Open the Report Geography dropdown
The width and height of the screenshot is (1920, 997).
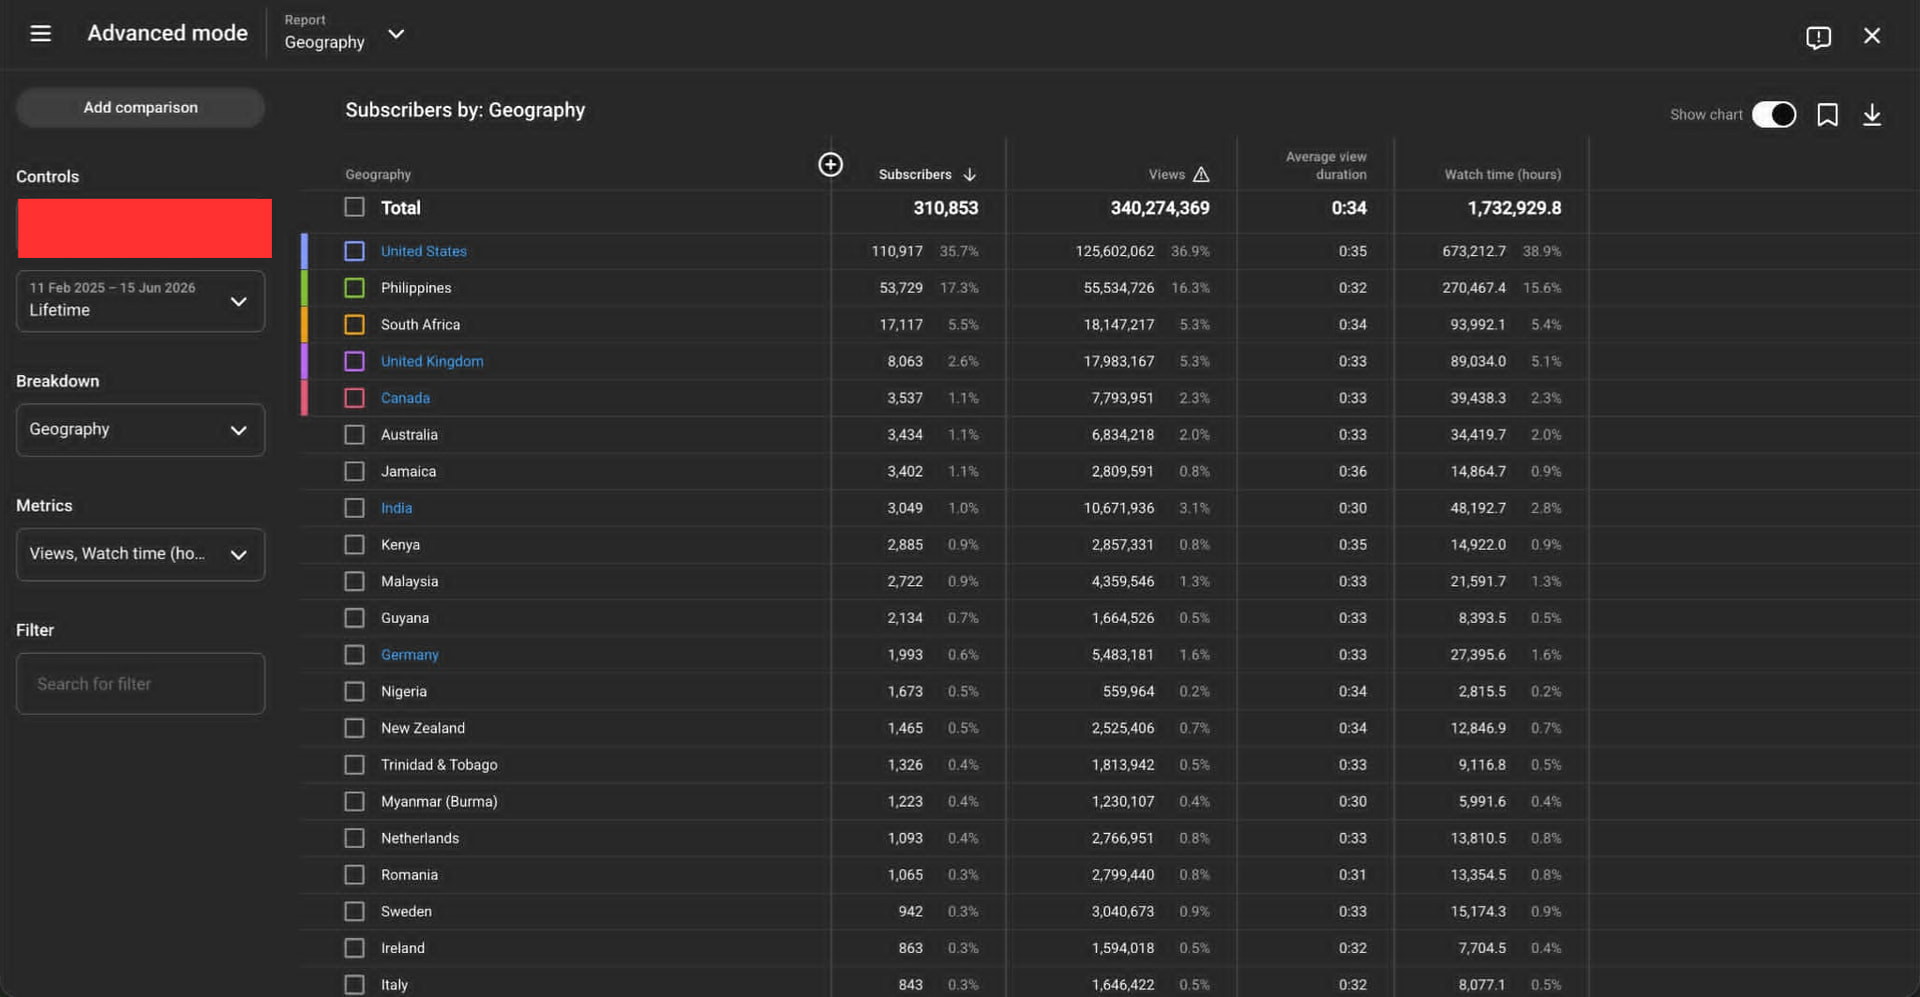(x=344, y=33)
